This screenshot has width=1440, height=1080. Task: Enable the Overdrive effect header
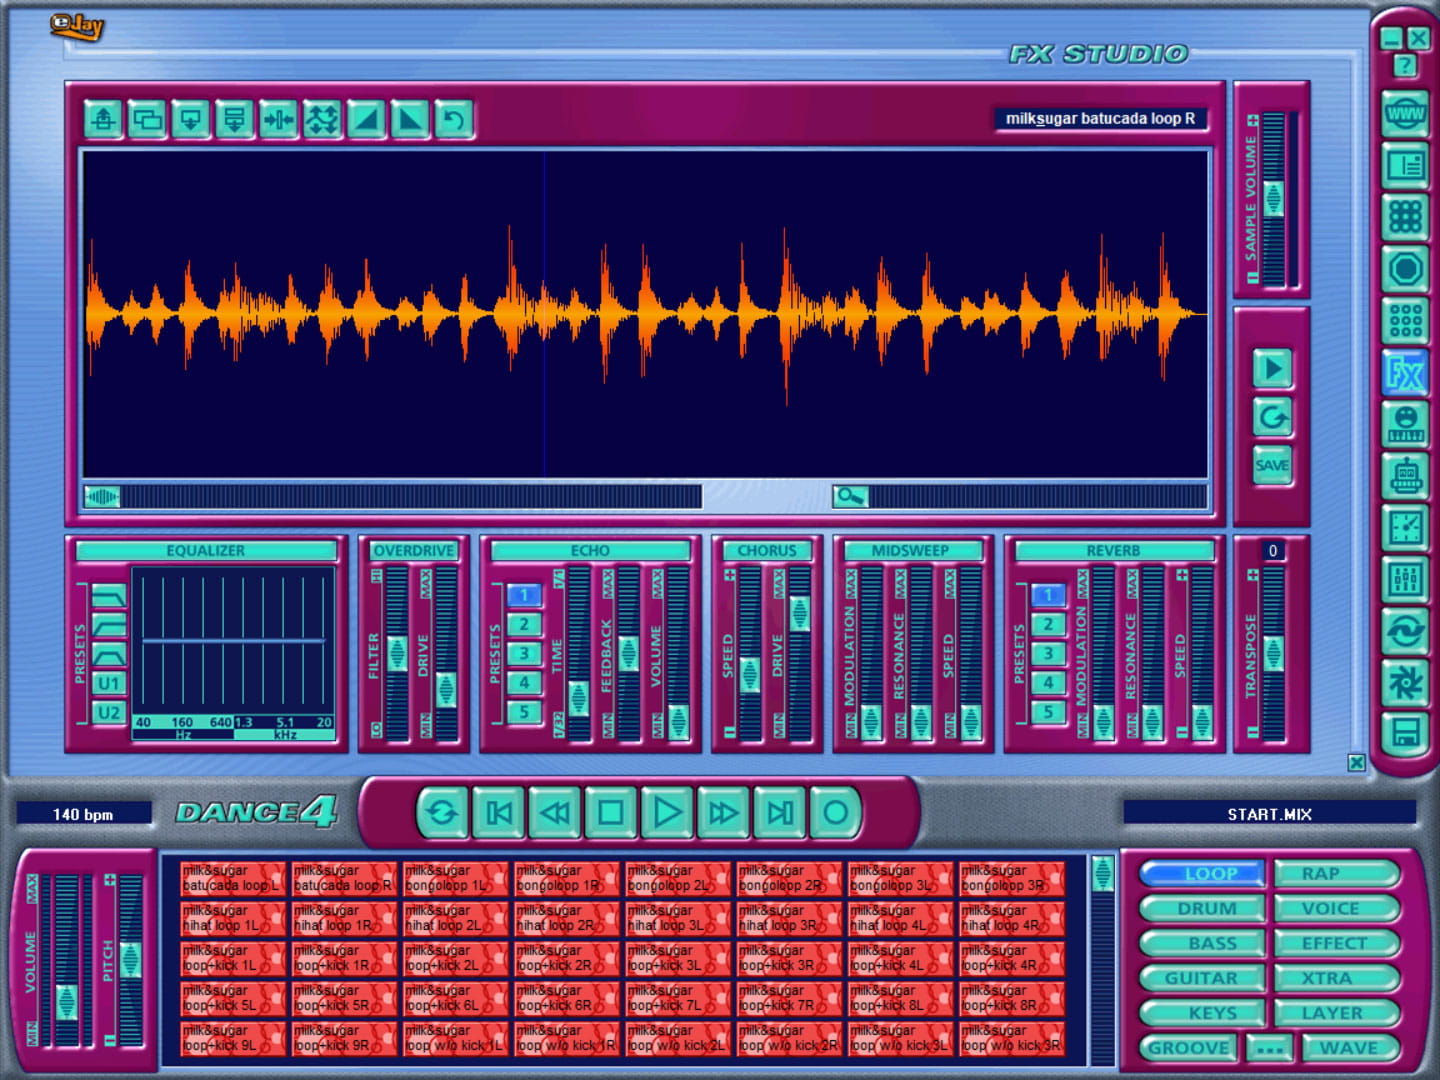tap(413, 551)
